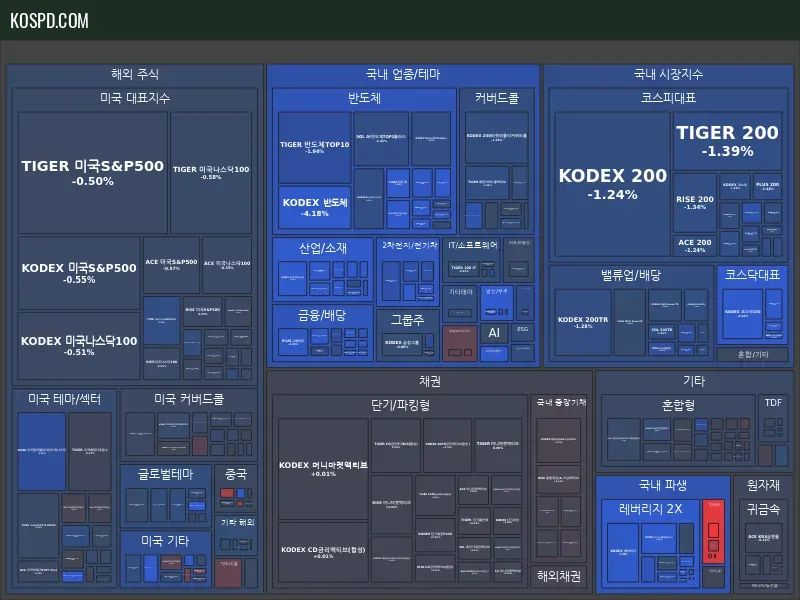Select the 중국 group header

tap(236, 474)
